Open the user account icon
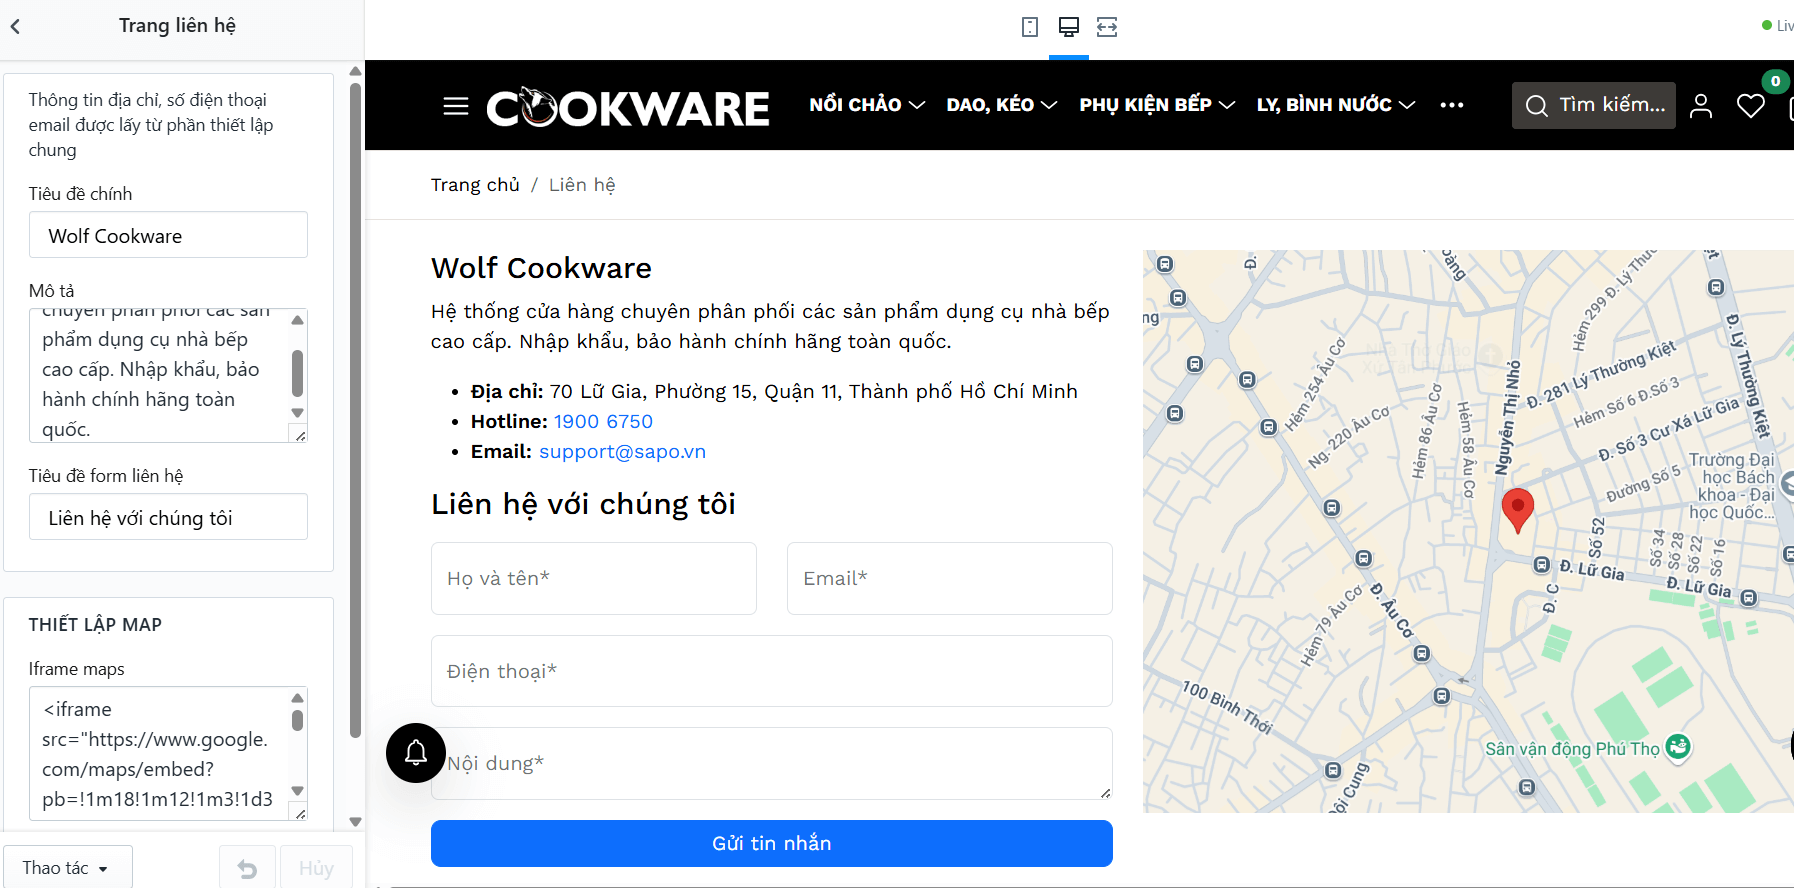Viewport: 1794px width, 888px height. pyautogui.click(x=1701, y=106)
